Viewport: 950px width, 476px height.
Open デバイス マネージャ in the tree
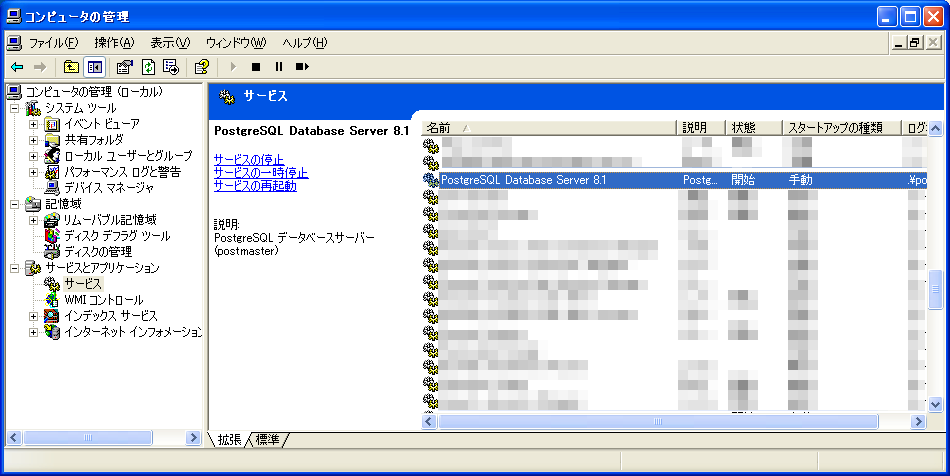click(x=109, y=188)
